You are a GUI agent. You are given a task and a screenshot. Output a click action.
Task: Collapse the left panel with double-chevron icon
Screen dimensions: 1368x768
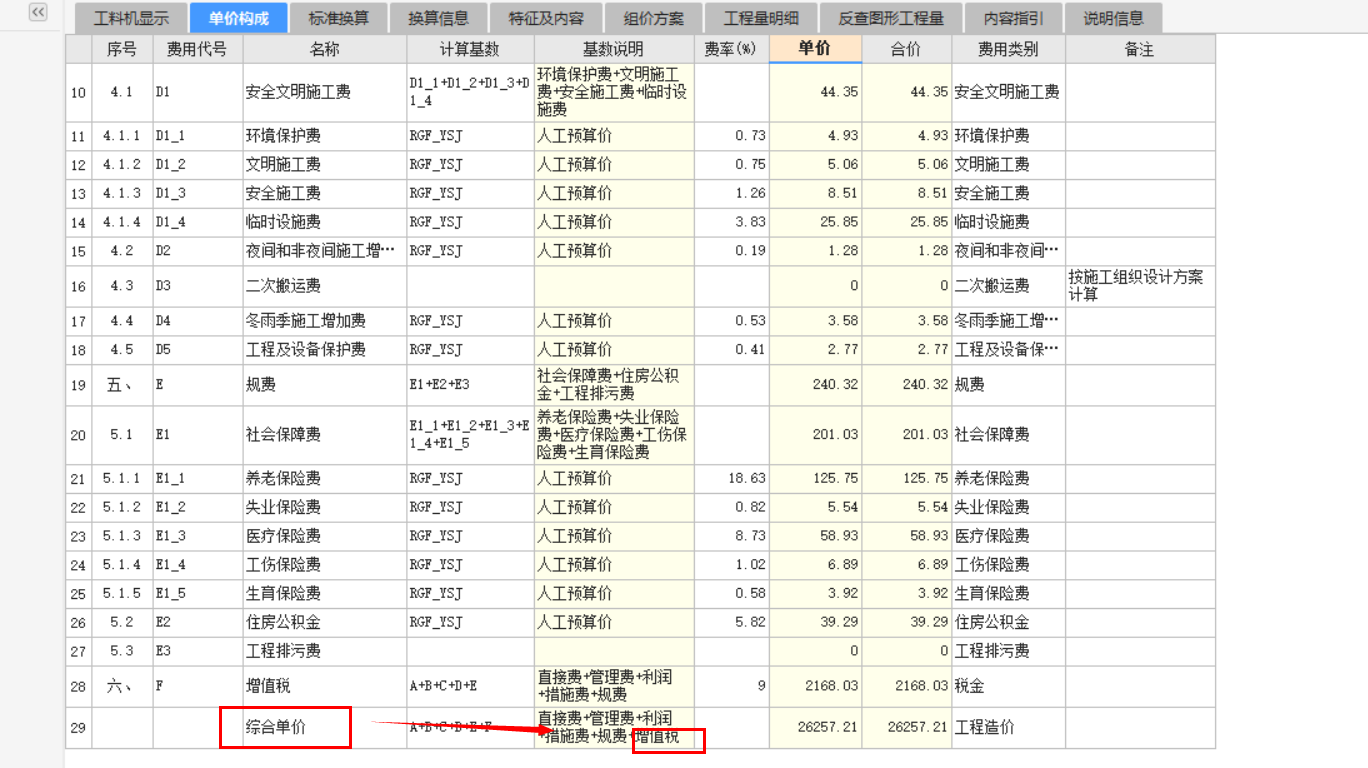click(x=38, y=12)
